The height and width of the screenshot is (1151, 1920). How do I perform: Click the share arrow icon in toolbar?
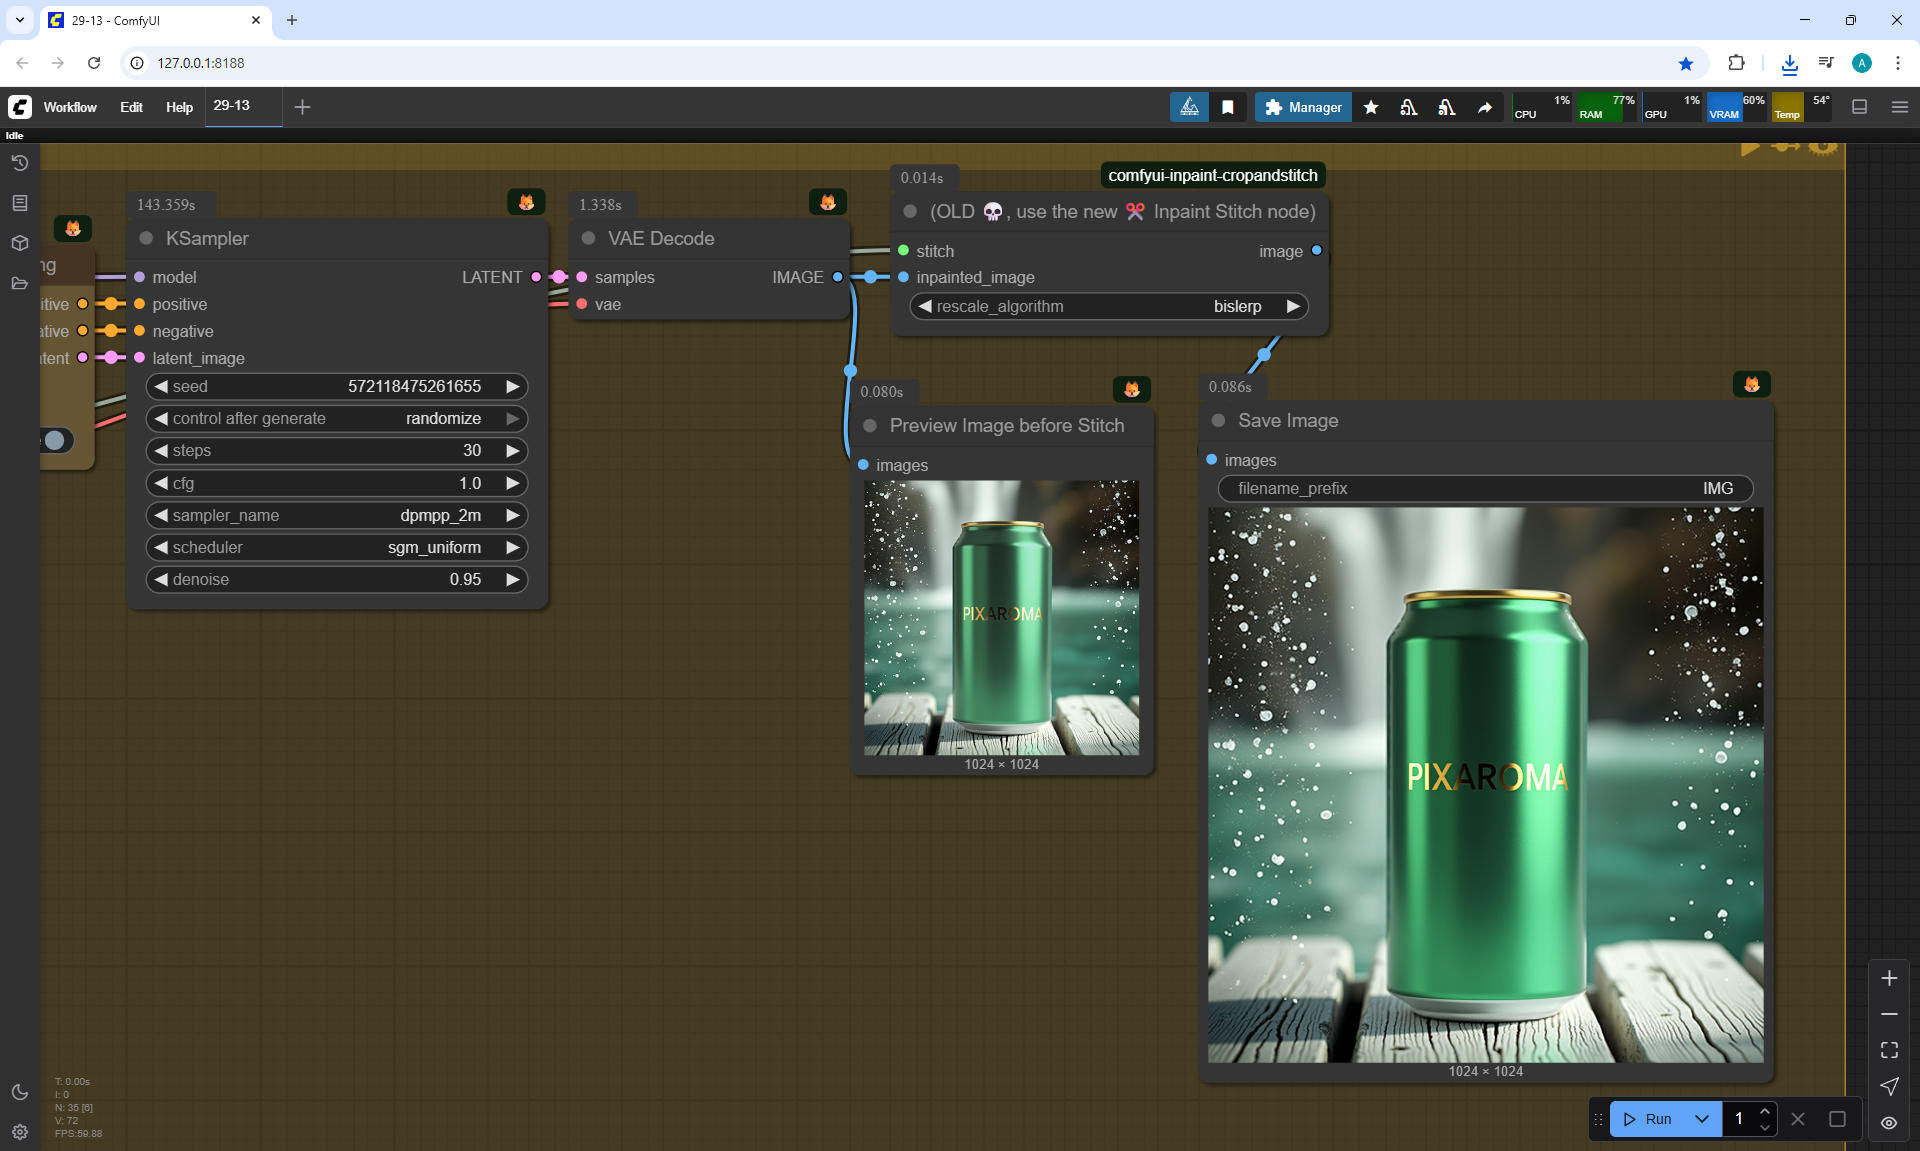(1485, 107)
